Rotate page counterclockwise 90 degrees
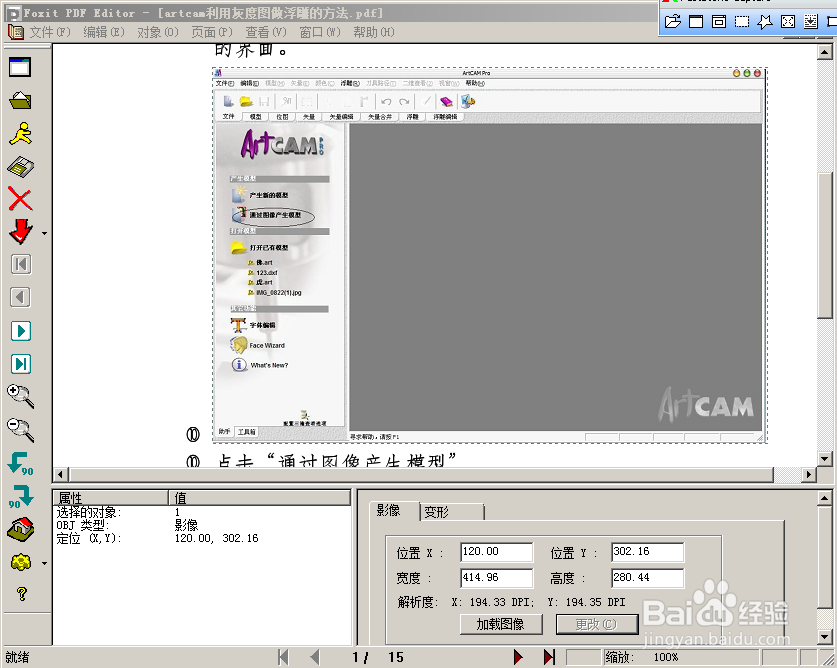This screenshot has width=837, height=668. [x=20, y=463]
